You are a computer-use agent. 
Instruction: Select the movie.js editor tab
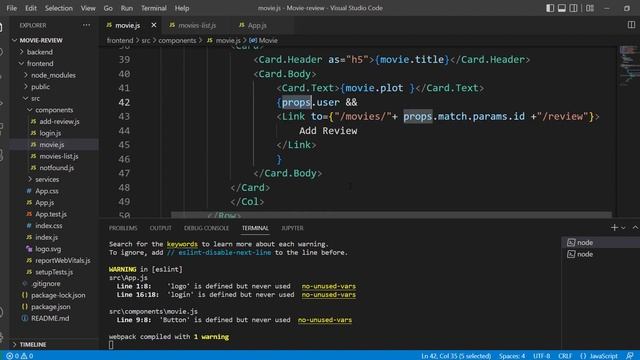pos(127,25)
